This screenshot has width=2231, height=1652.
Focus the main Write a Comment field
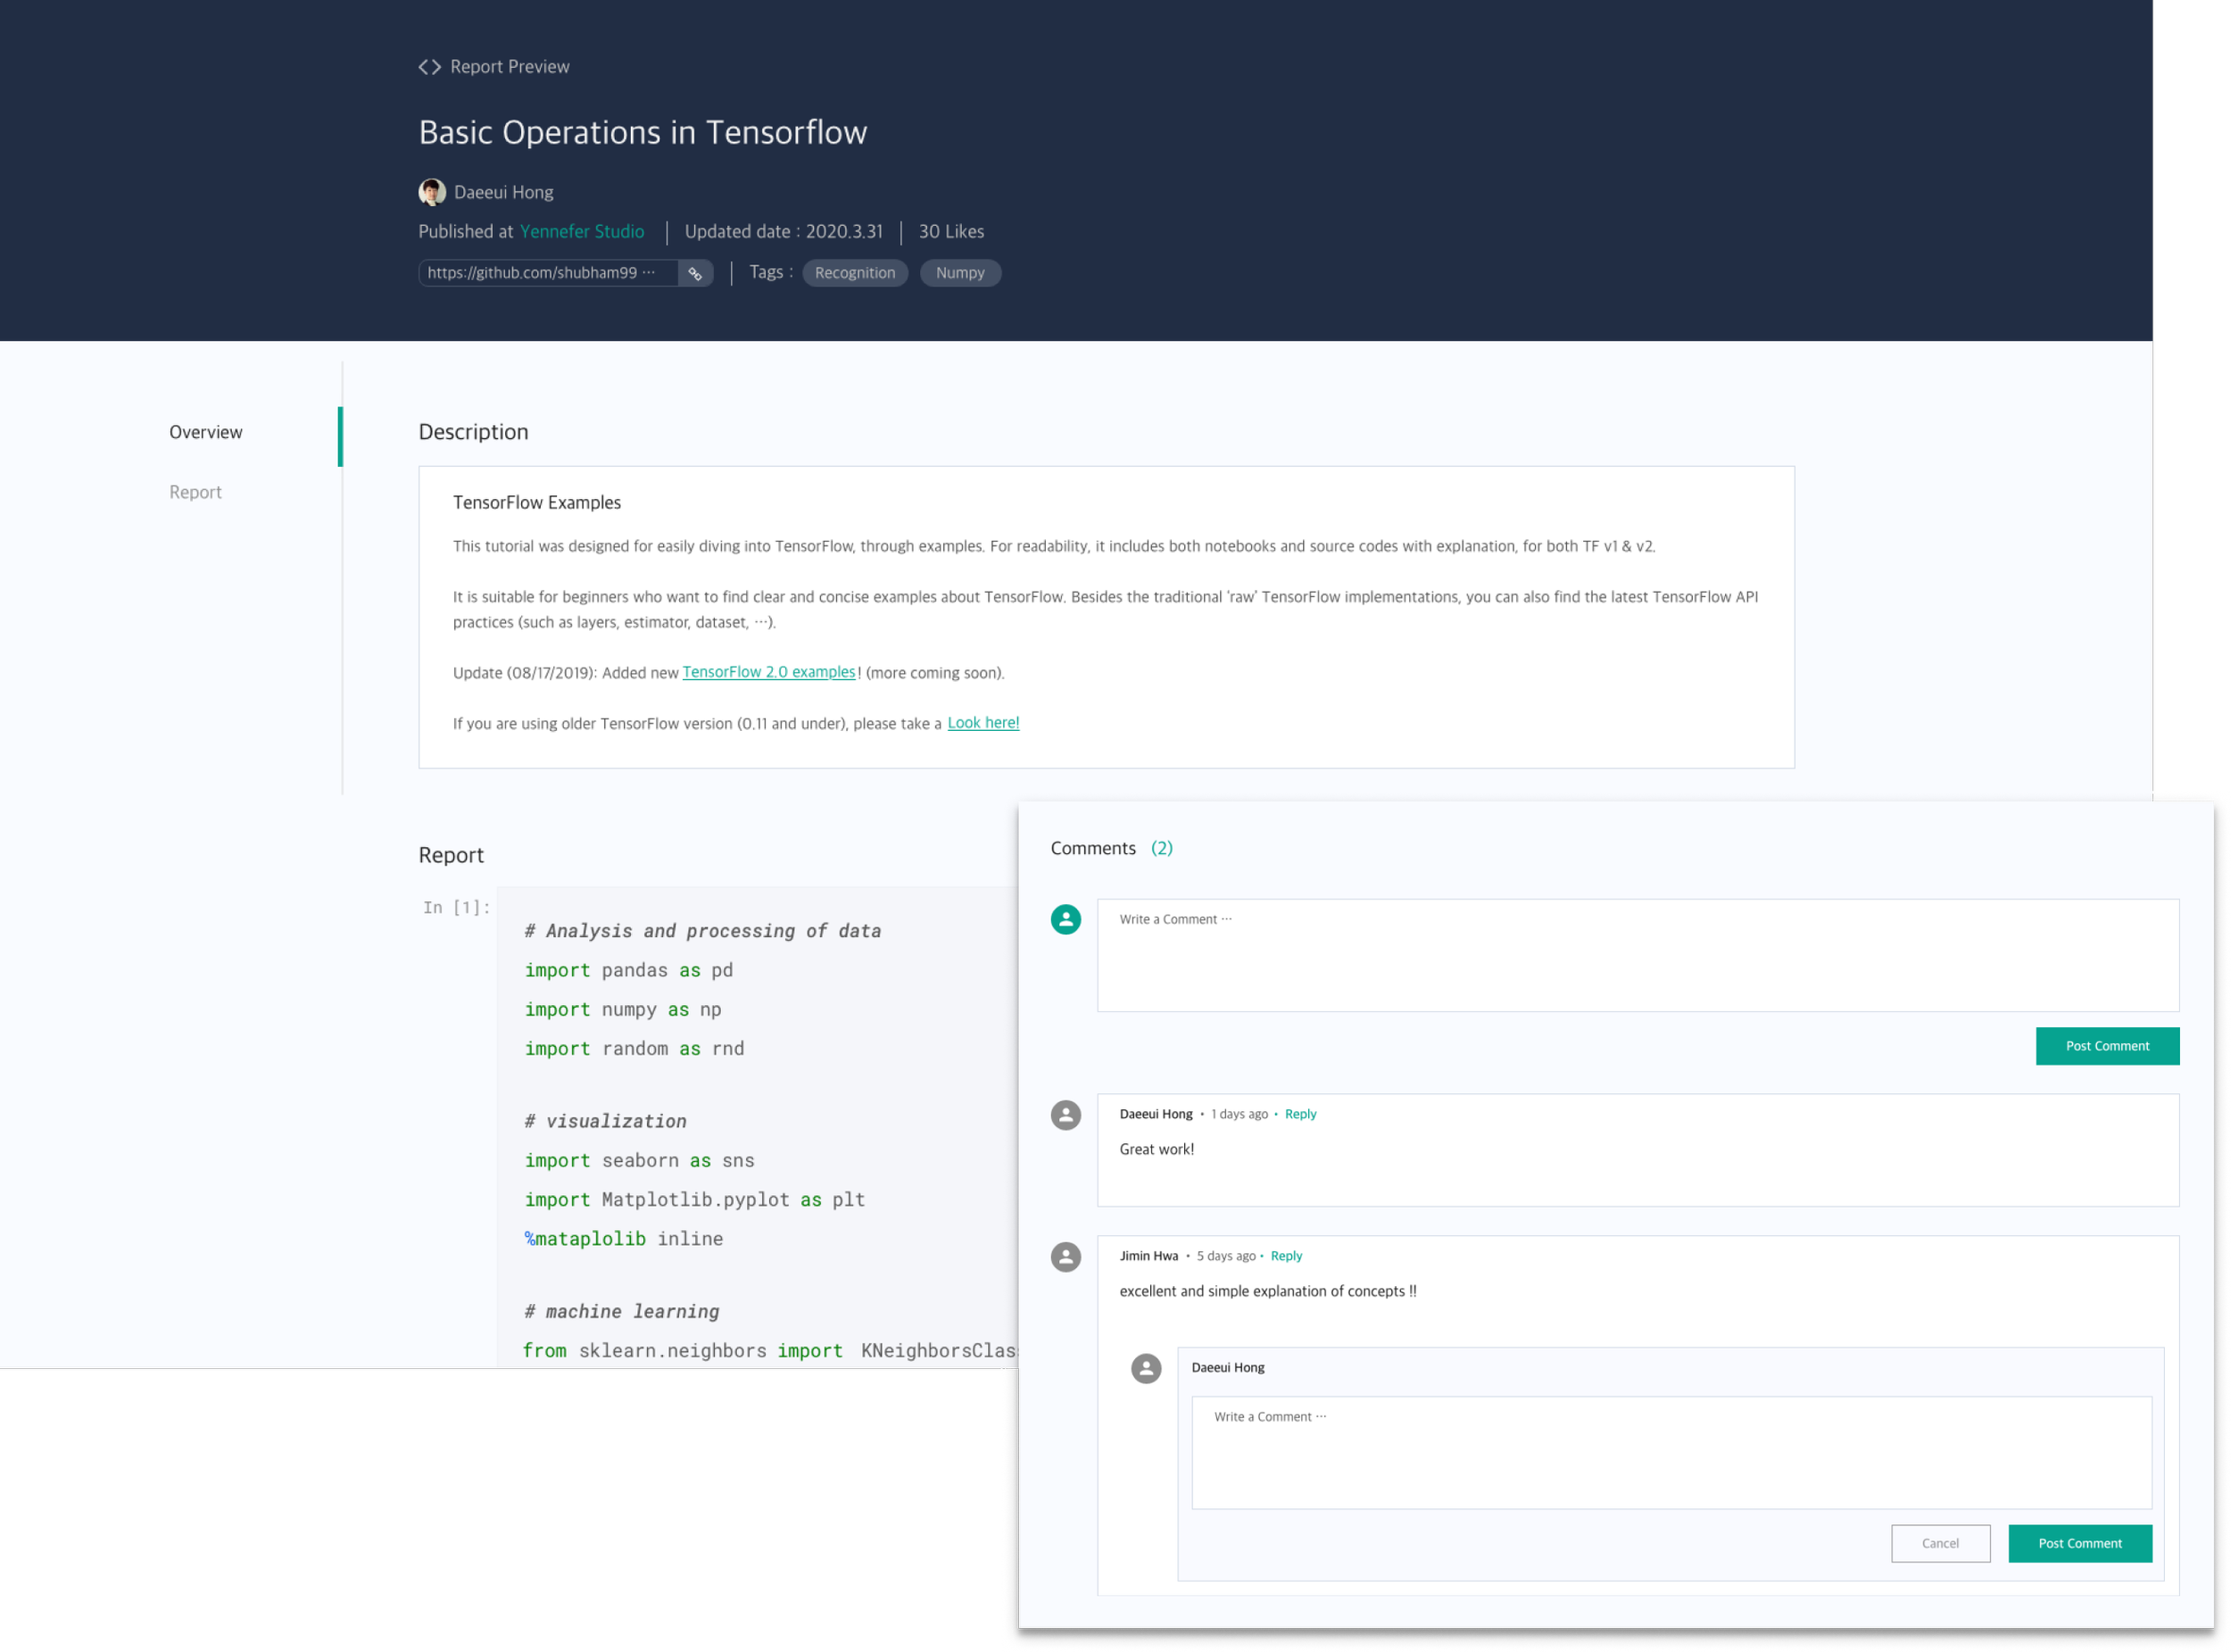pos(1637,955)
